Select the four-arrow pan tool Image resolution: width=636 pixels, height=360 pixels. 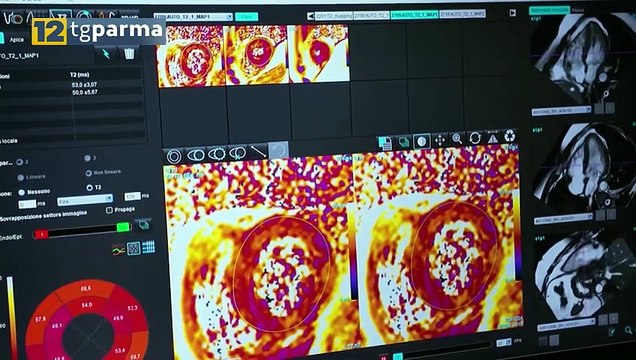pos(440,140)
